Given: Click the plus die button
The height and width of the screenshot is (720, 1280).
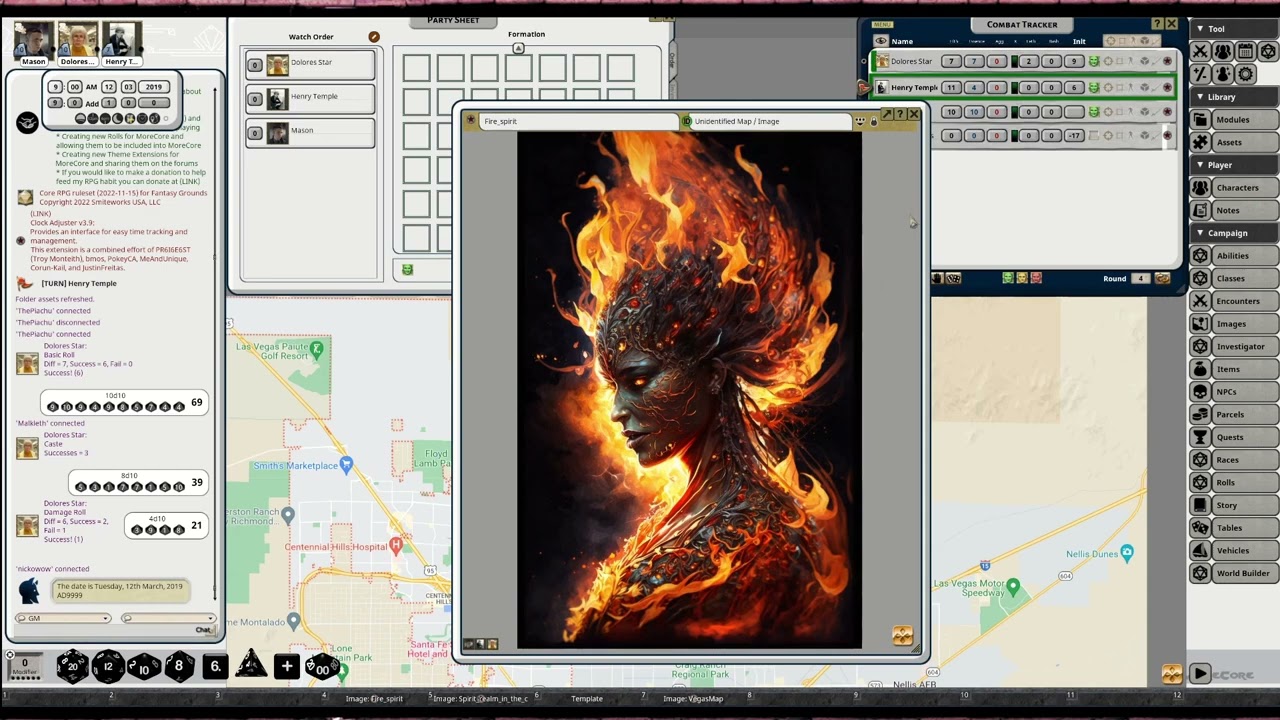Looking at the screenshot, I should point(287,666).
